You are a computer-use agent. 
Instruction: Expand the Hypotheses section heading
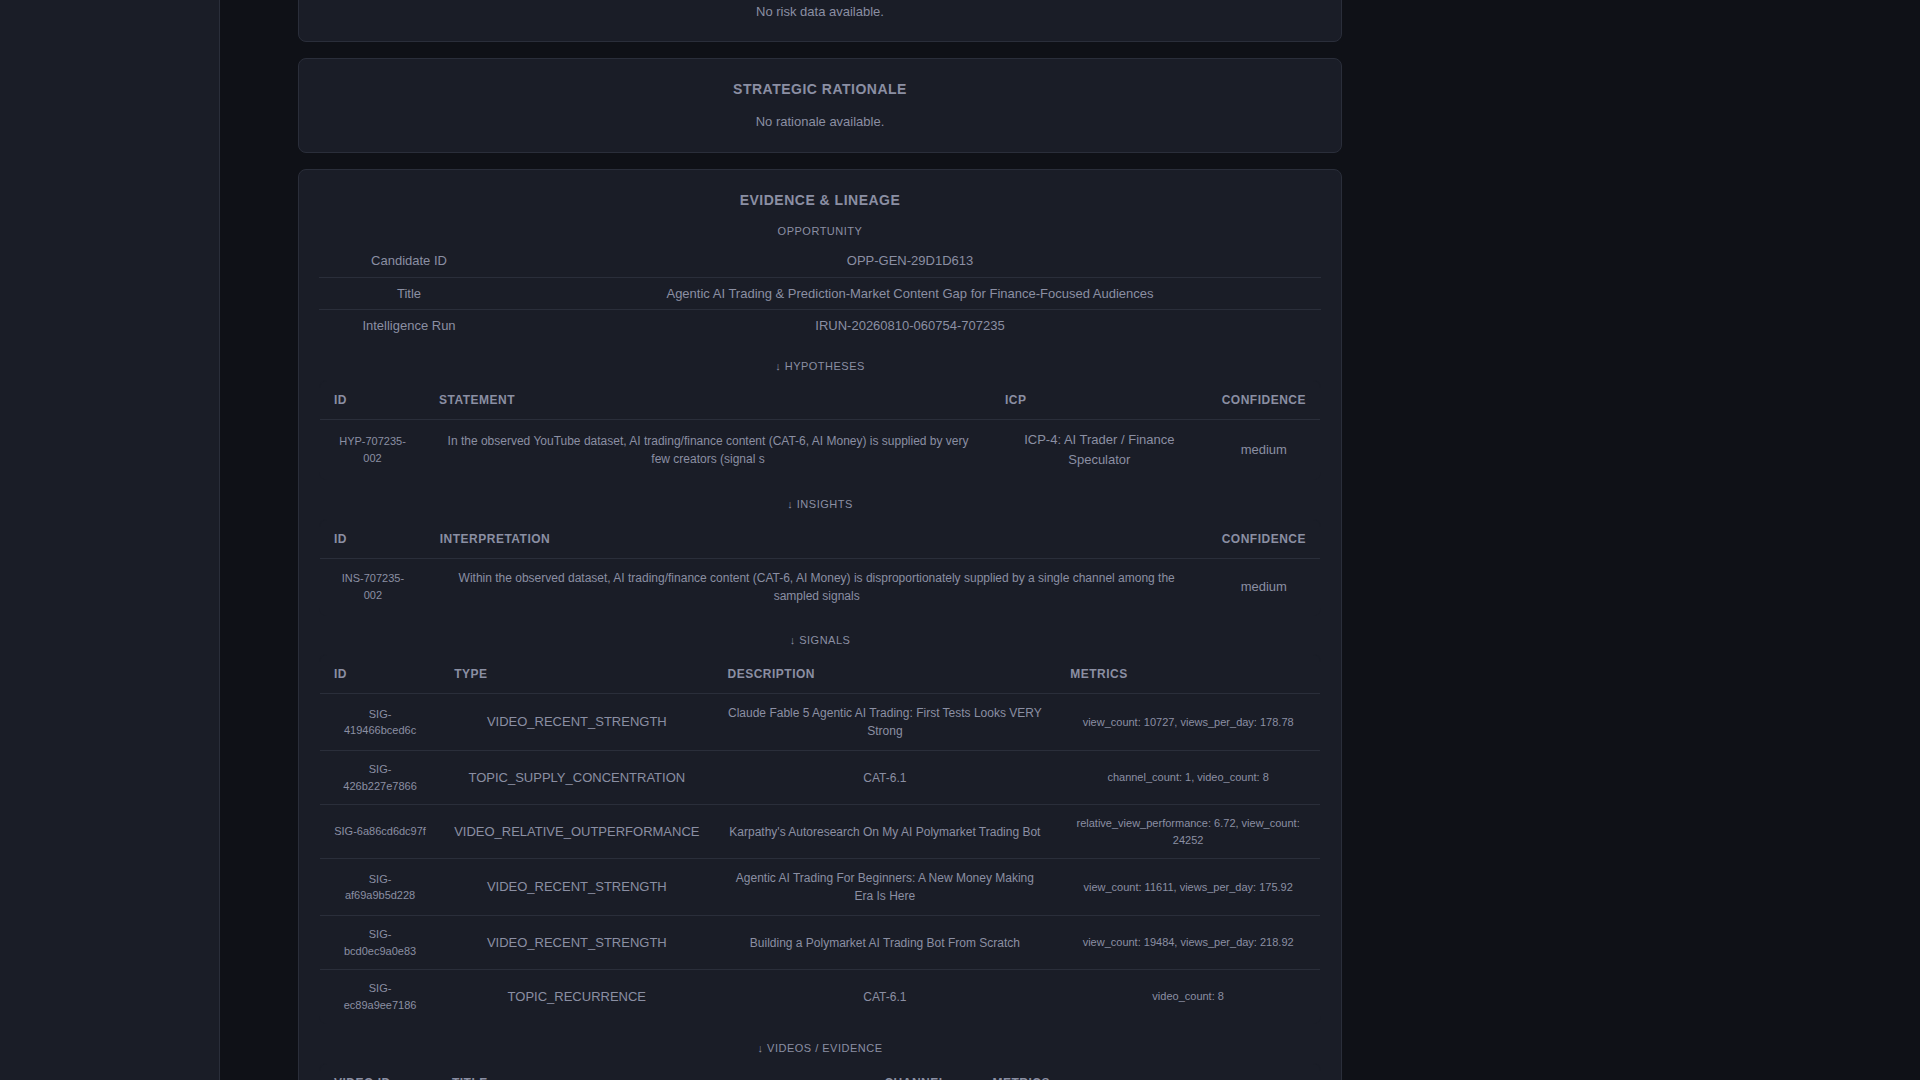(819, 366)
